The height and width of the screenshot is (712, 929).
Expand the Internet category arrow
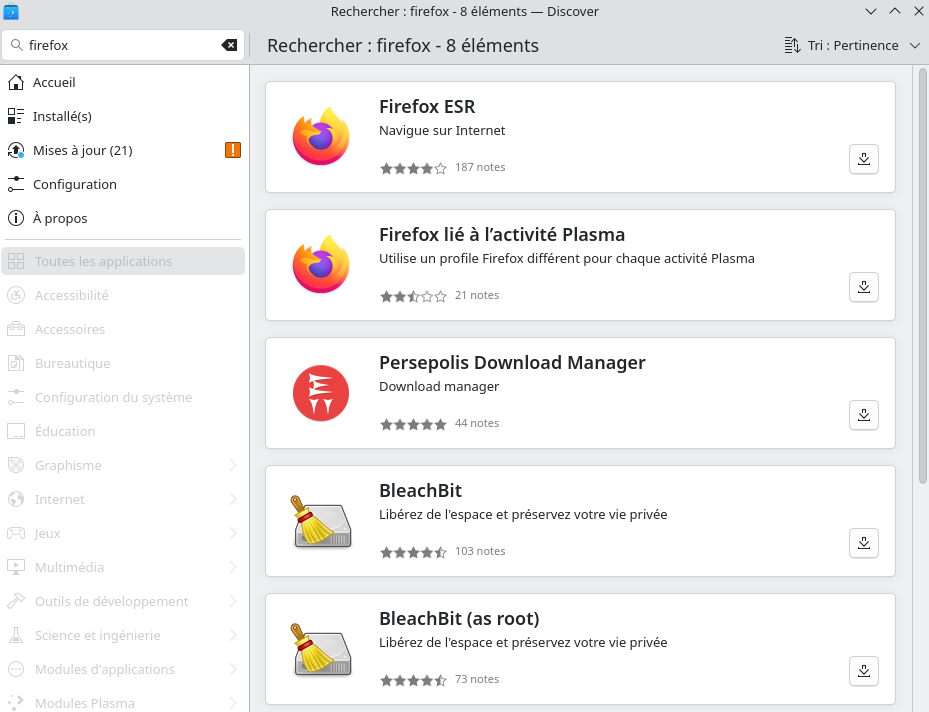233,499
